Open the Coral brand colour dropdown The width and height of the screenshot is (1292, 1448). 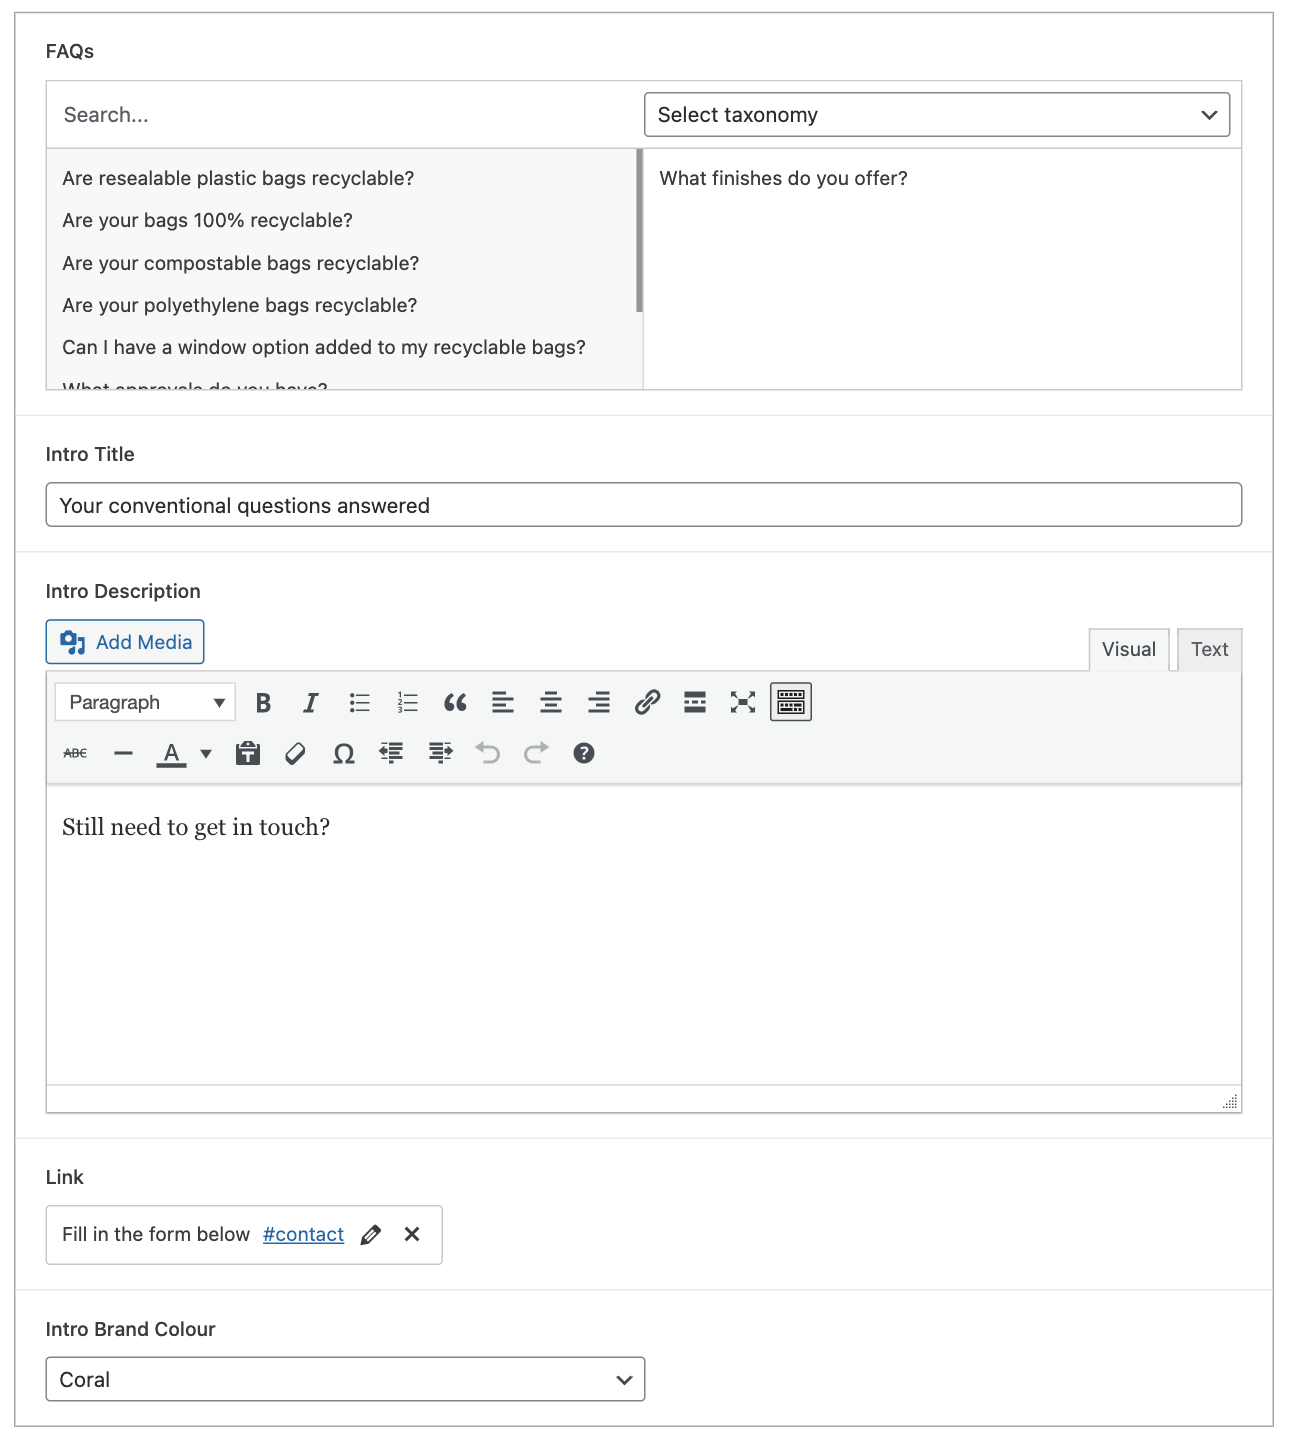345,1379
